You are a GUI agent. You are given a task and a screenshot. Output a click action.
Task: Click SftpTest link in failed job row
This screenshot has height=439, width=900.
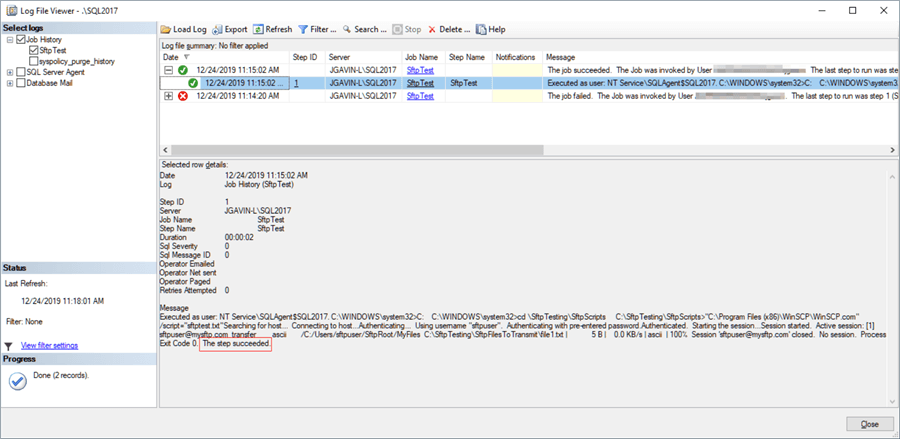point(420,96)
